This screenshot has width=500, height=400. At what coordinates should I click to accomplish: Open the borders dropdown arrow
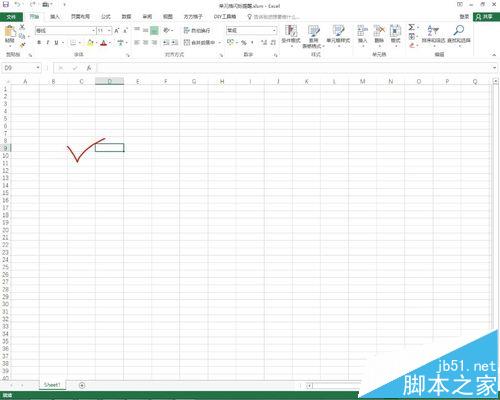coord(79,43)
